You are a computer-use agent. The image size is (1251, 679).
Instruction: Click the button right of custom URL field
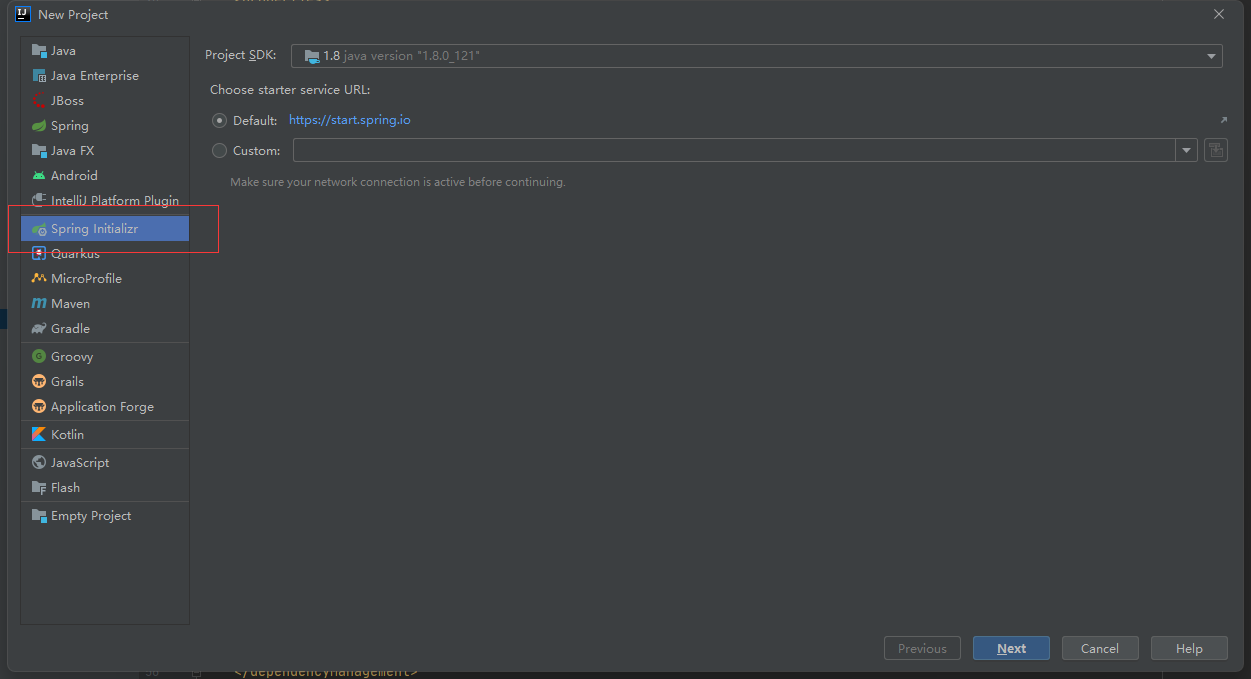[1216, 150]
